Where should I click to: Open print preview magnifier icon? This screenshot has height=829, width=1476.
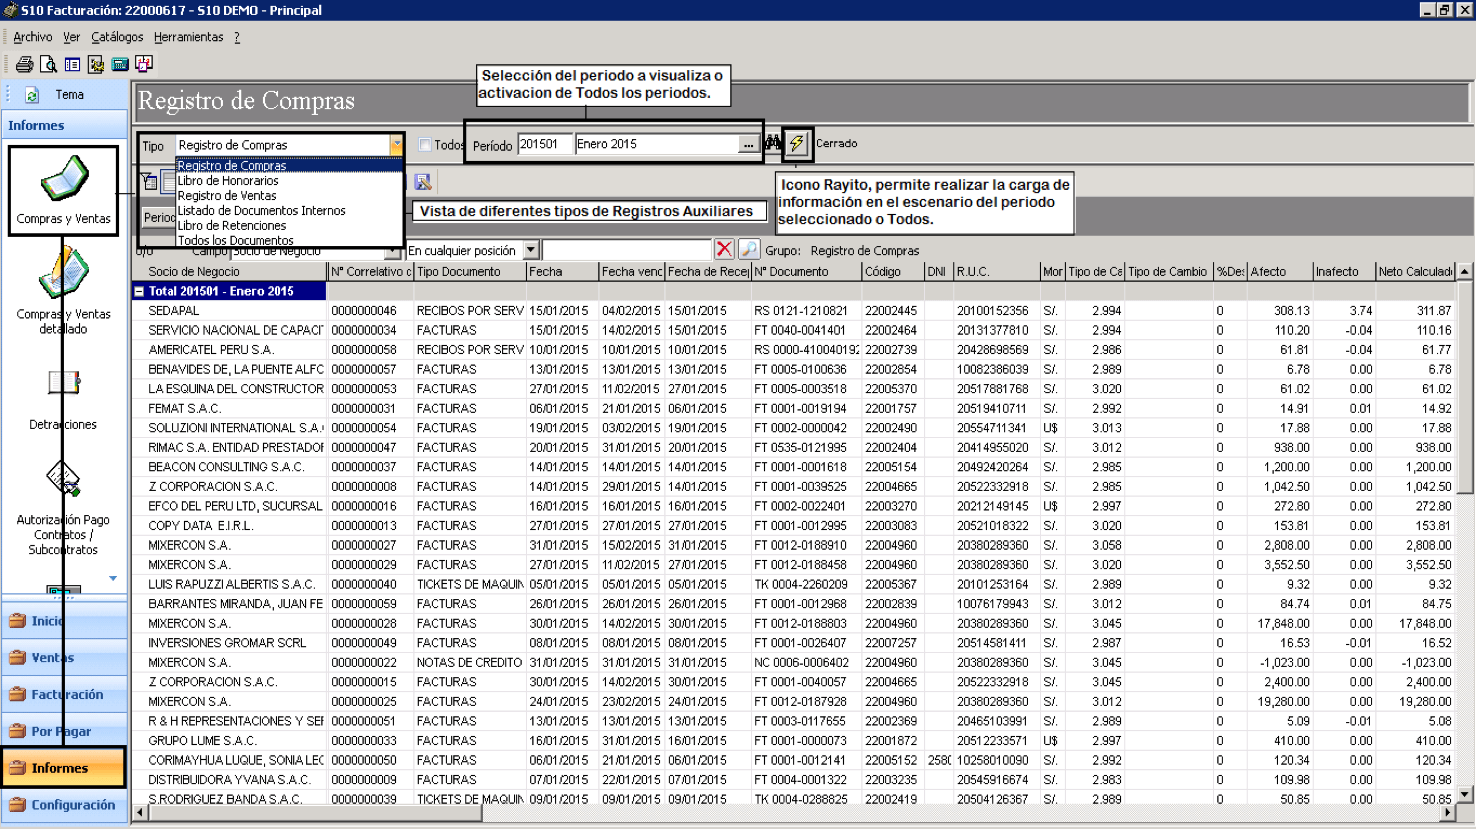[x=48, y=64]
